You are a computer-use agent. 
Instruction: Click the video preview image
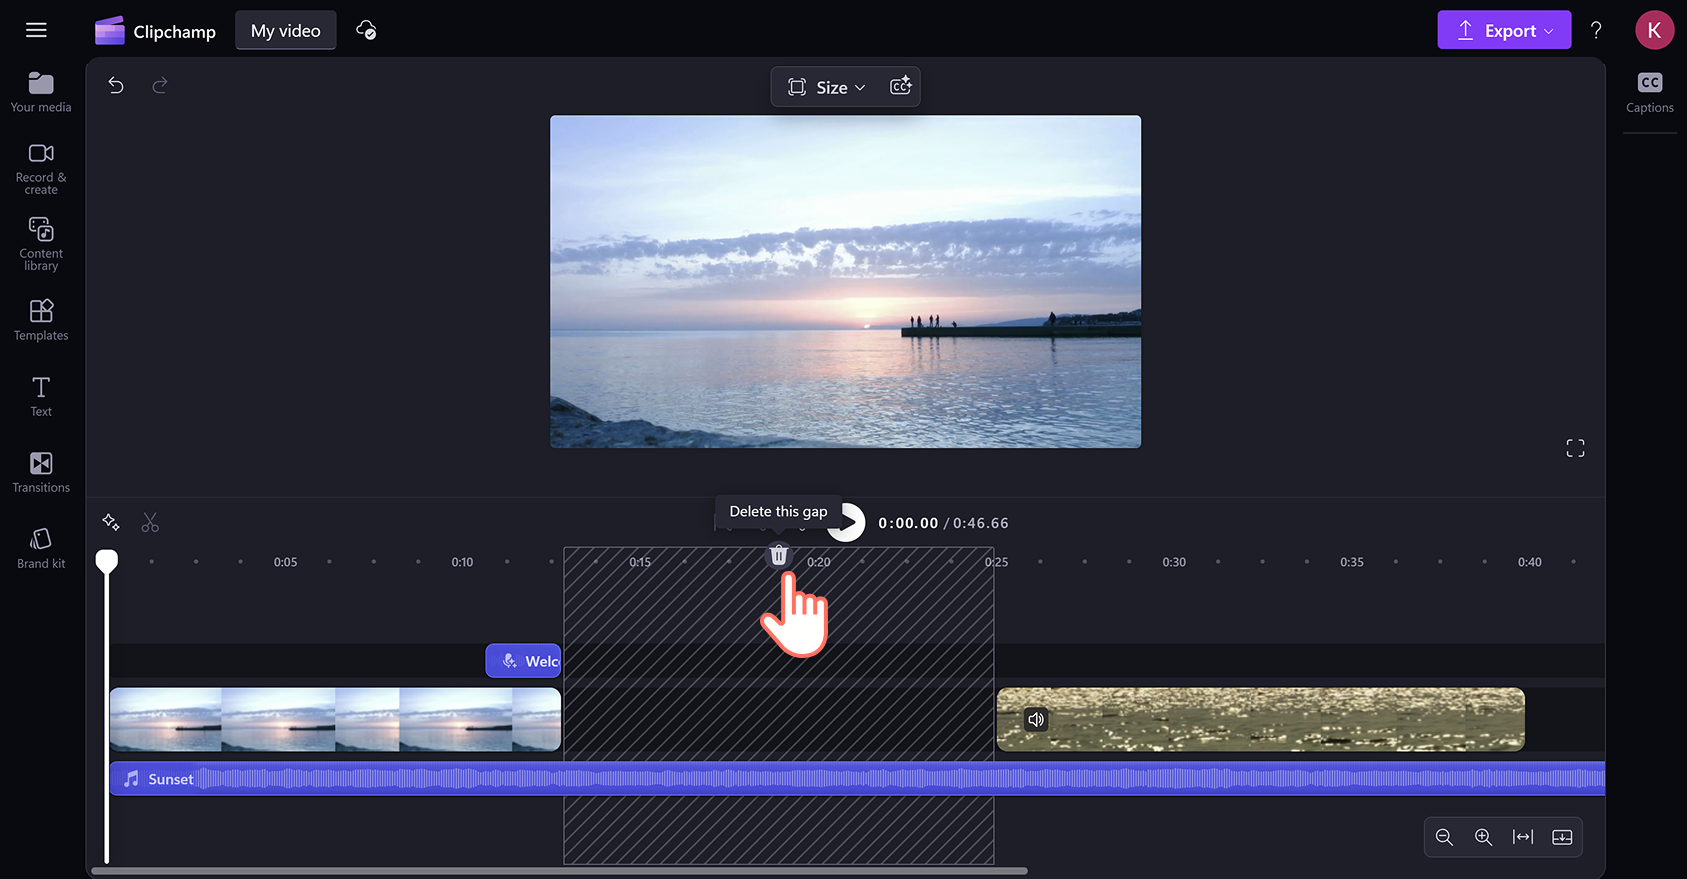tap(845, 281)
